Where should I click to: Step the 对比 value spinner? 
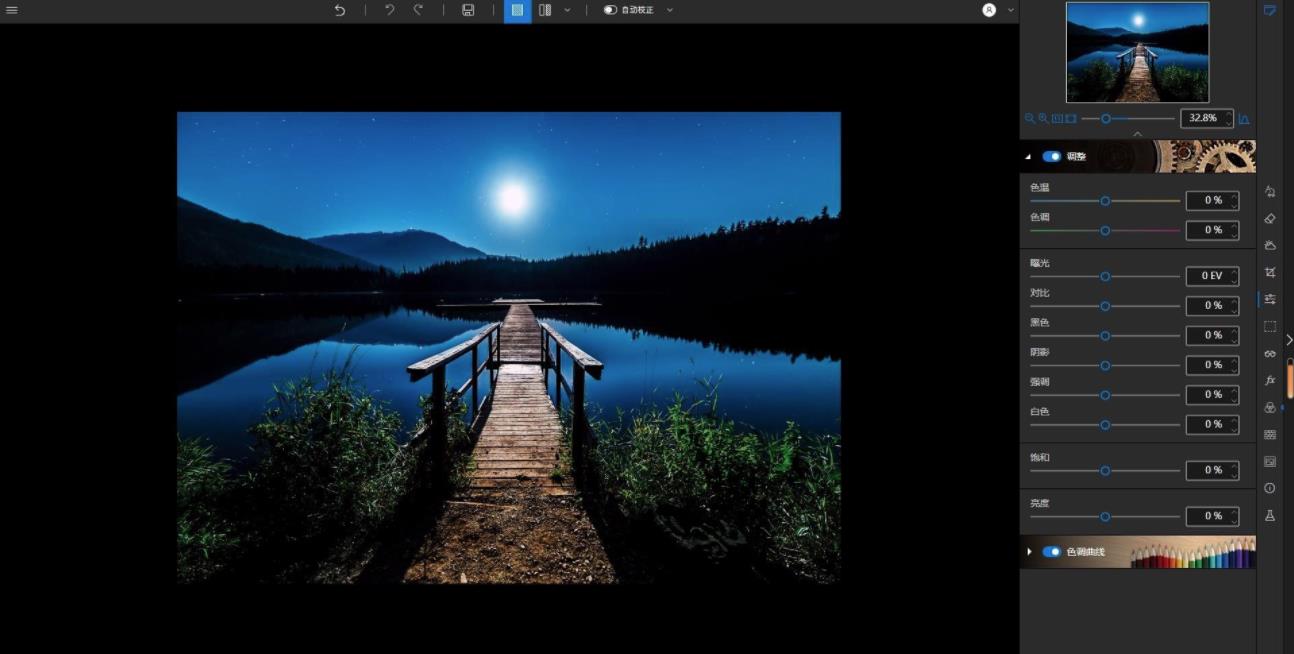[1234, 306]
